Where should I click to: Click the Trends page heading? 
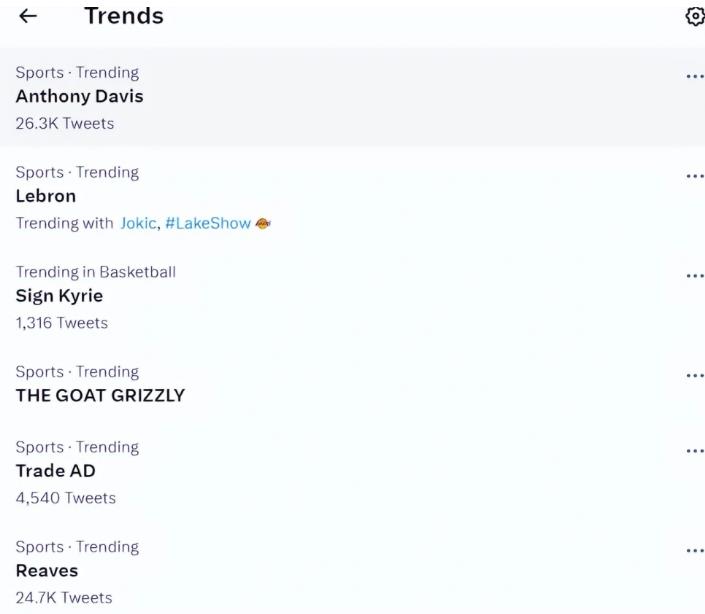(123, 16)
